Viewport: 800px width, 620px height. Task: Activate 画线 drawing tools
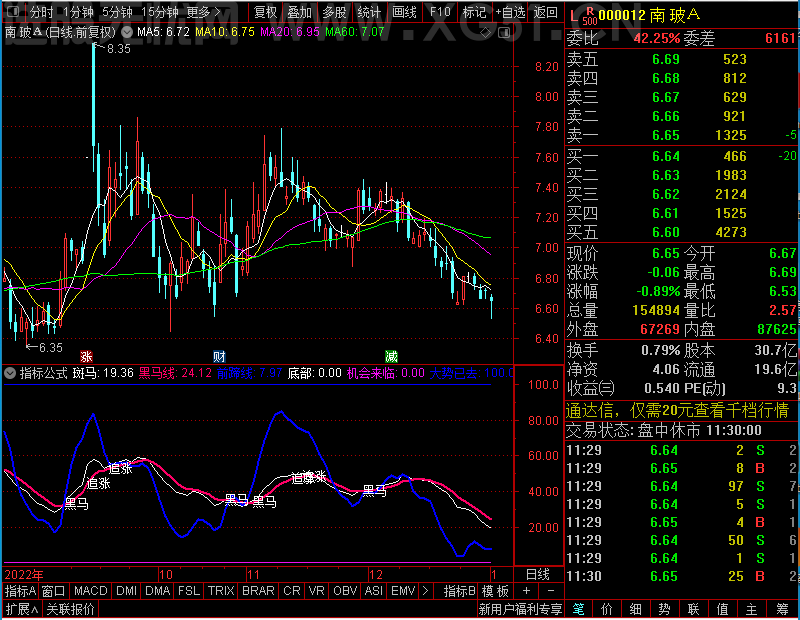tap(405, 12)
